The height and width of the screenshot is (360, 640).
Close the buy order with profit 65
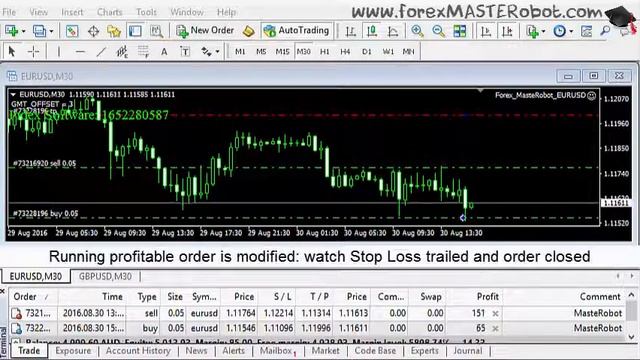pyautogui.click(x=495, y=328)
